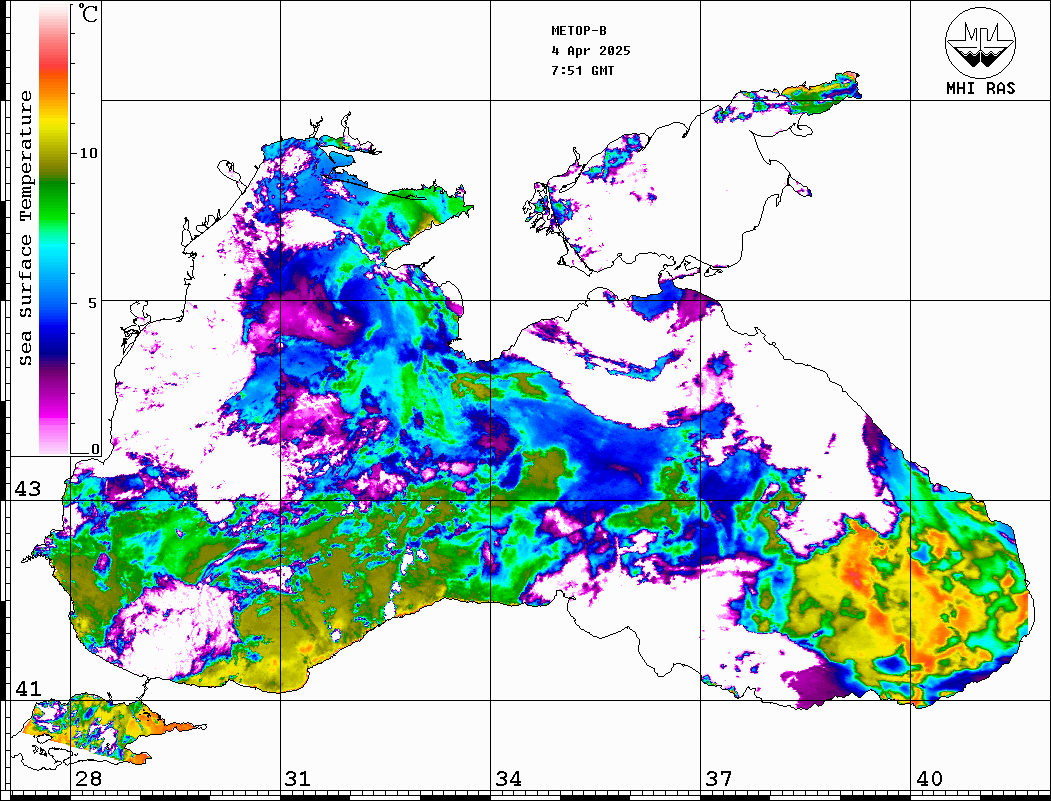This screenshot has height=801, width=1051.
Task: Click longitude label '40'
Action: click(929, 778)
